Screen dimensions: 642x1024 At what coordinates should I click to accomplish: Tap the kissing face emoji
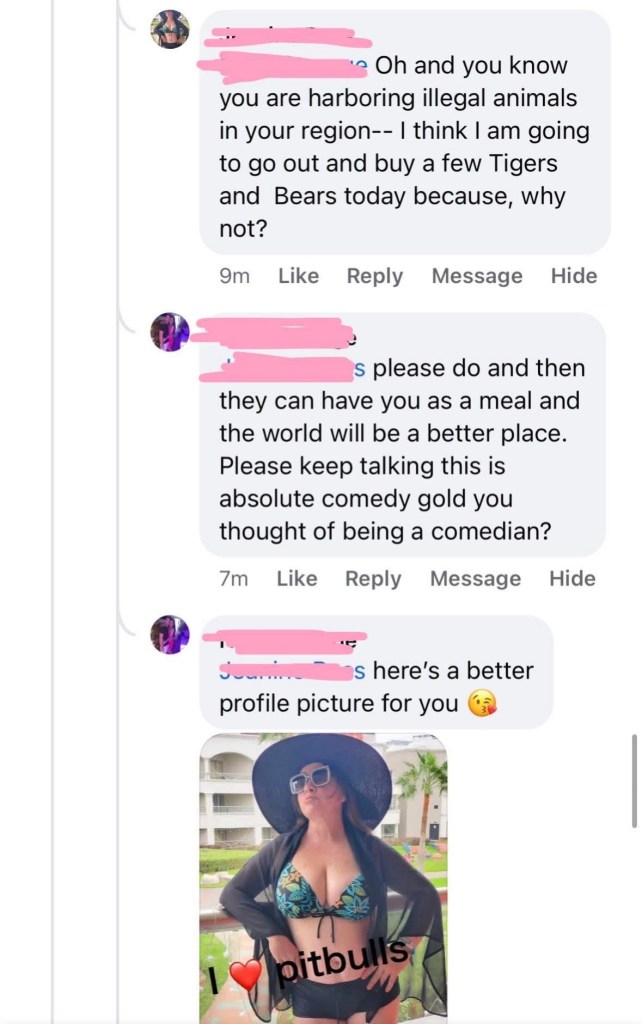pos(482,703)
